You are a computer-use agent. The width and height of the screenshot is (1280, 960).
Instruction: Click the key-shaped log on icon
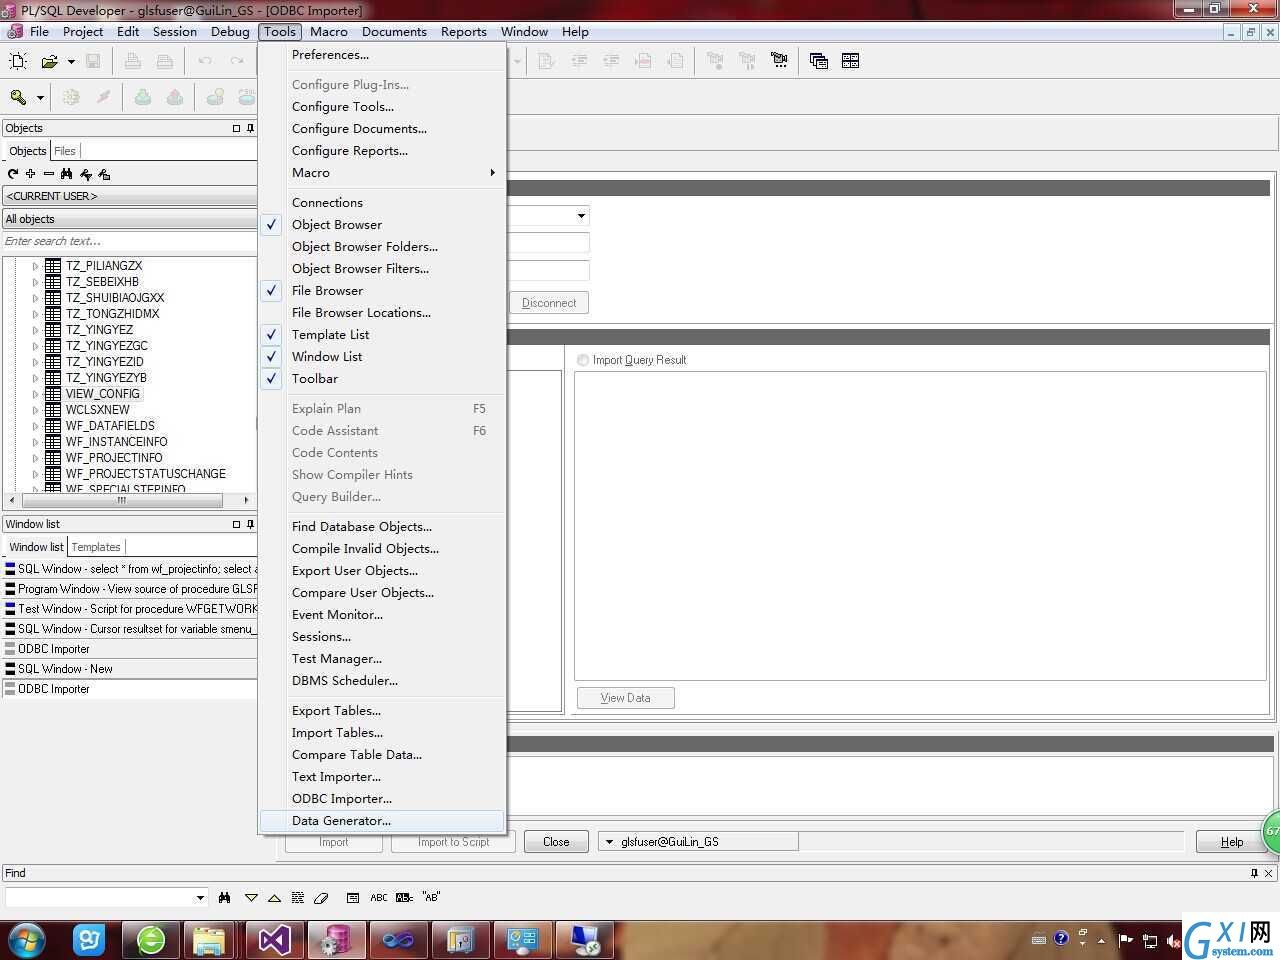coord(18,97)
